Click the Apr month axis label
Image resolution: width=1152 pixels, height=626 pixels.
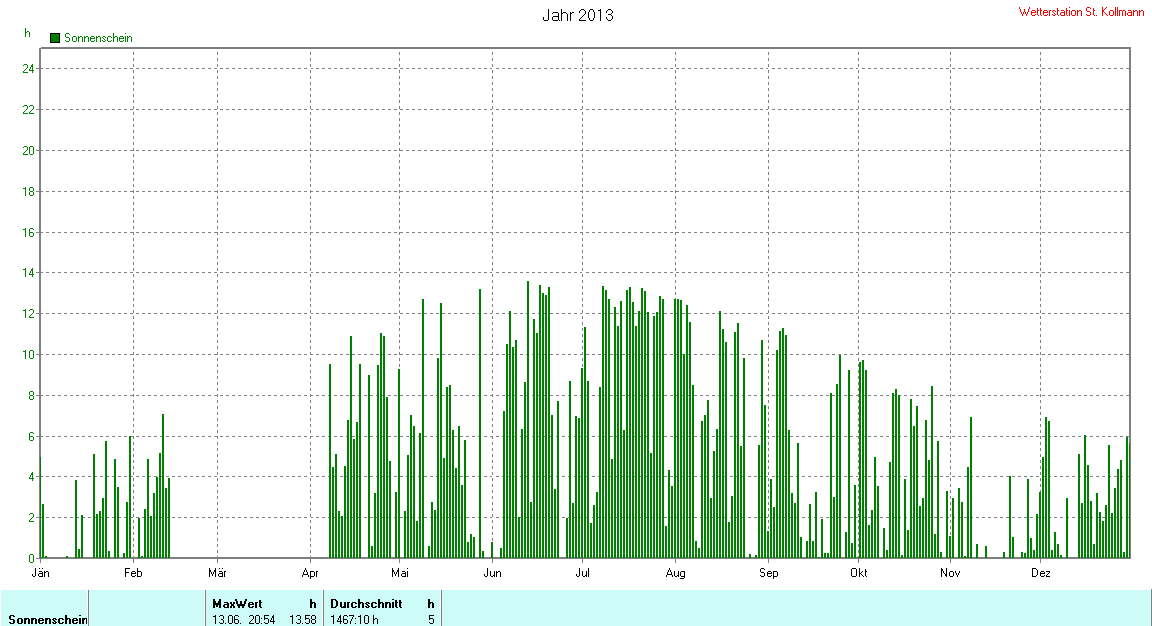point(310,572)
